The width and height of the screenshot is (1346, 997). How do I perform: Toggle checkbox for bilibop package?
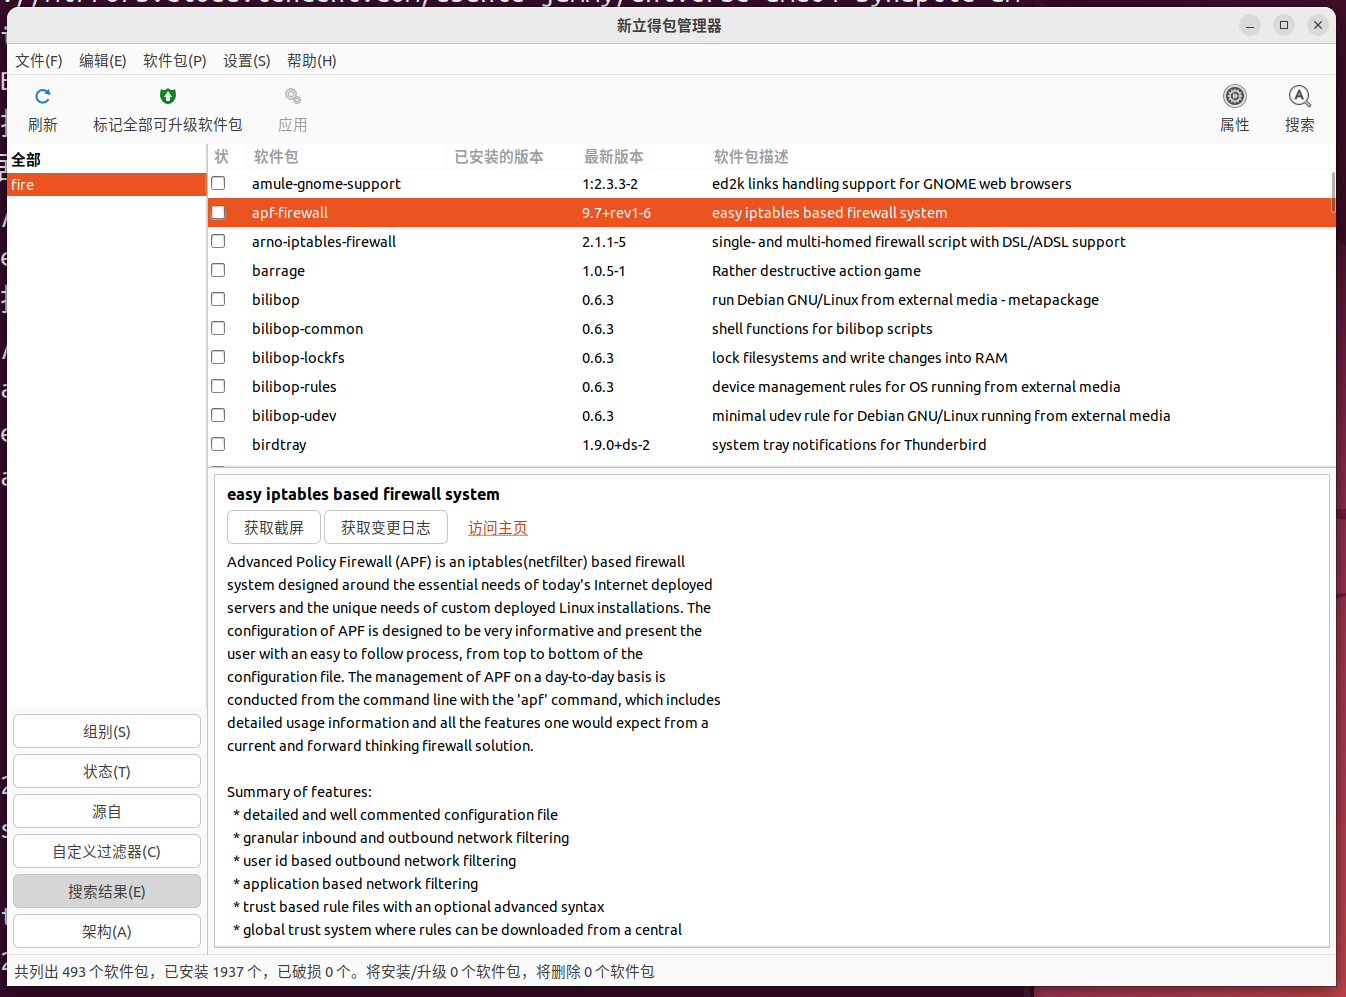pyautogui.click(x=218, y=299)
